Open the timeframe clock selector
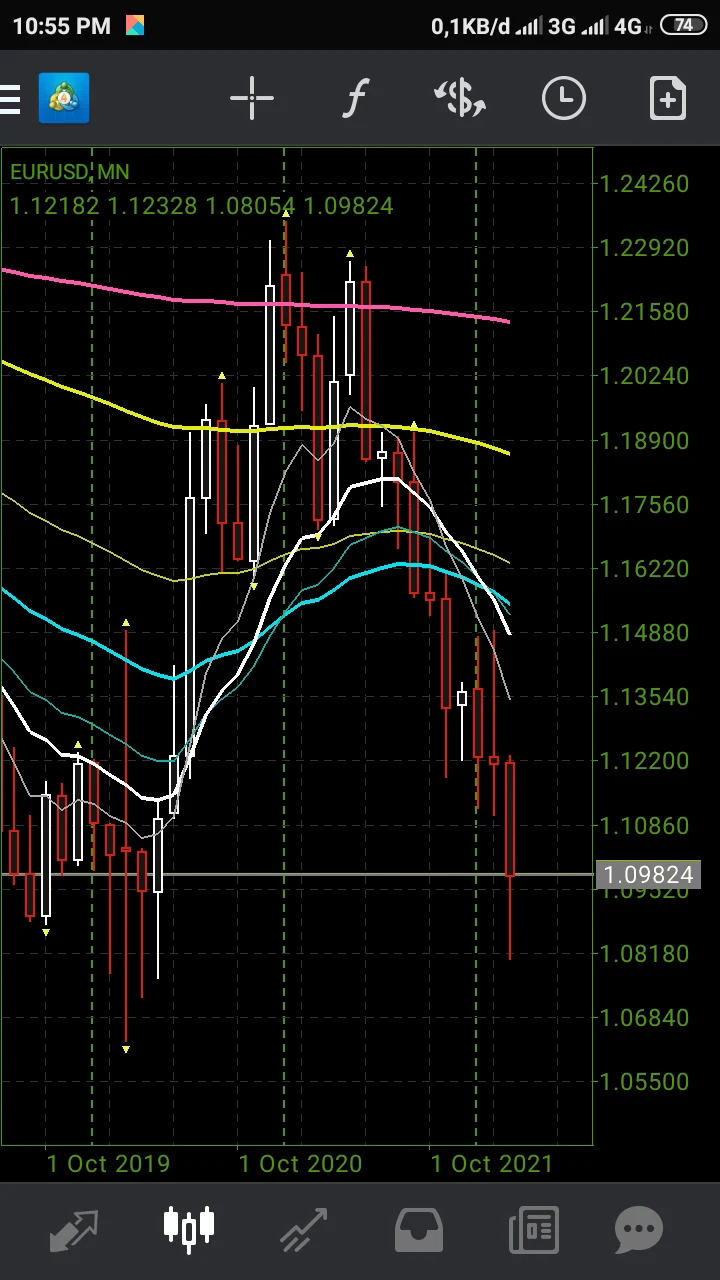The height and width of the screenshot is (1280, 720). click(564, 98)
